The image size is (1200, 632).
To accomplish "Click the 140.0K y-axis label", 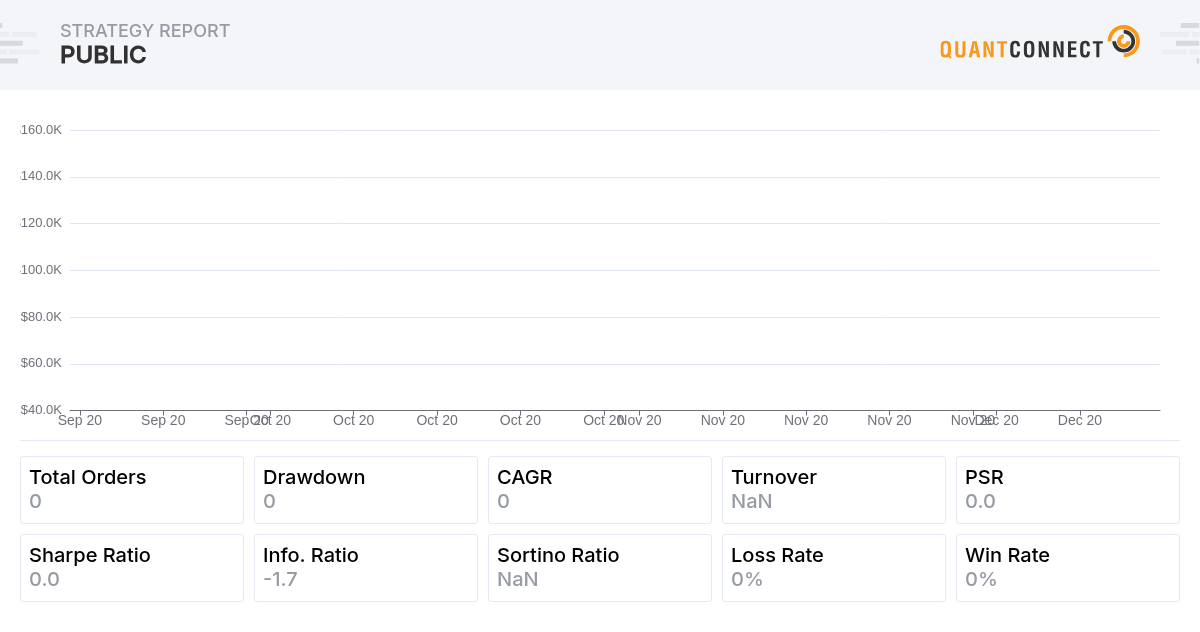I will pyautogui.click(x=41, y=176).
